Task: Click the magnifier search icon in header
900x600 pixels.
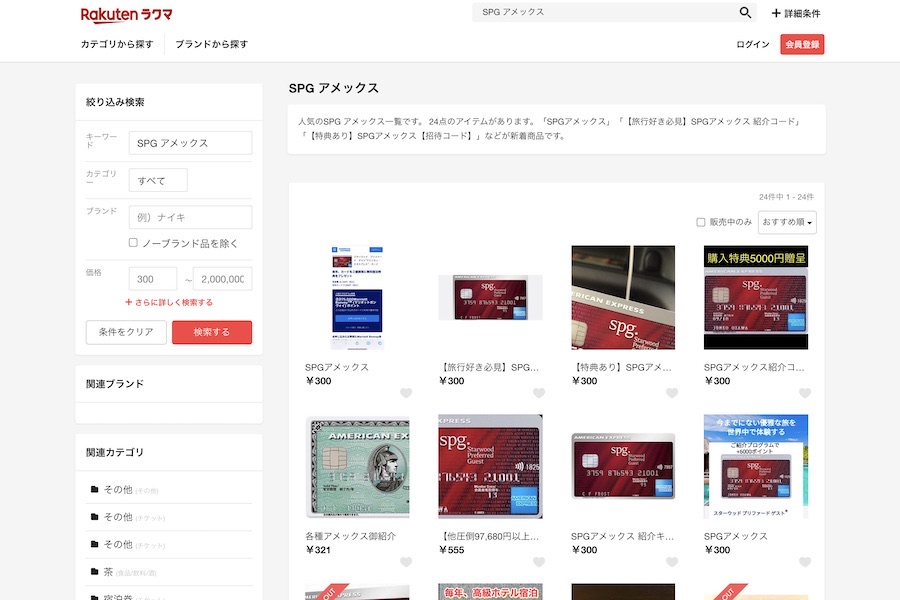Action: coord(745,12)
